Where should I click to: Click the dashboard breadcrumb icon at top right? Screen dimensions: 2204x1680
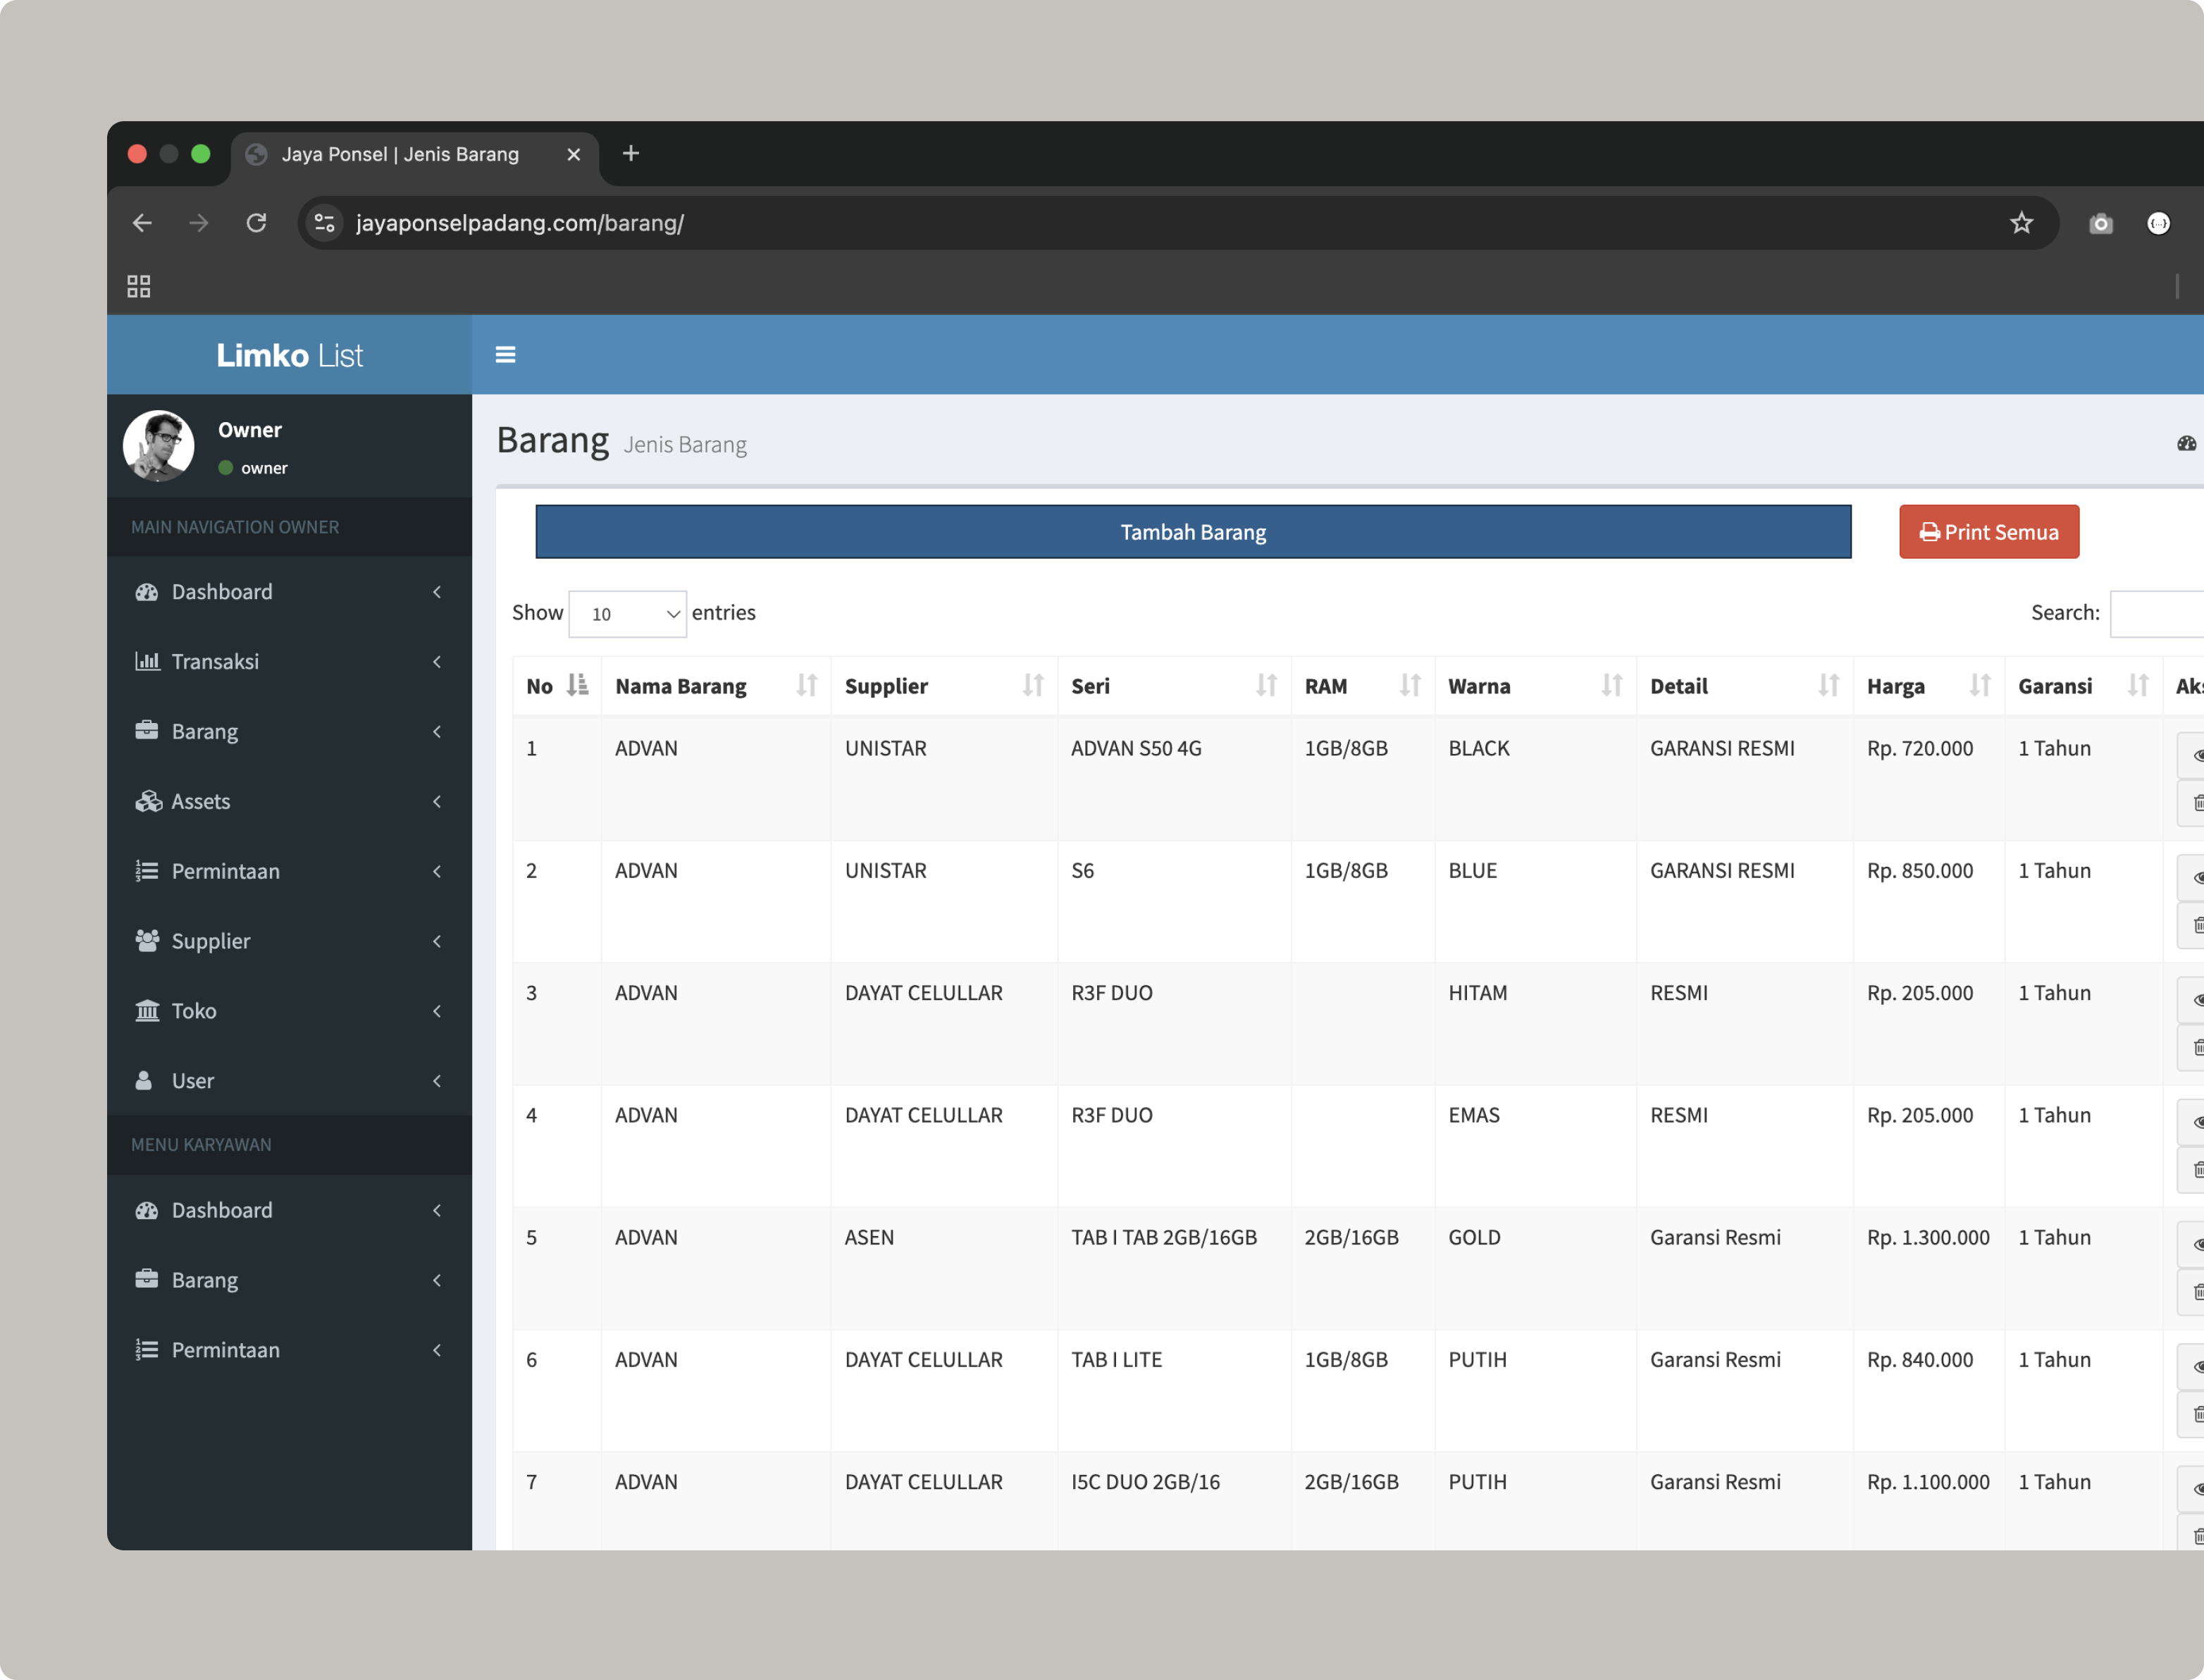coord(2186,443)
